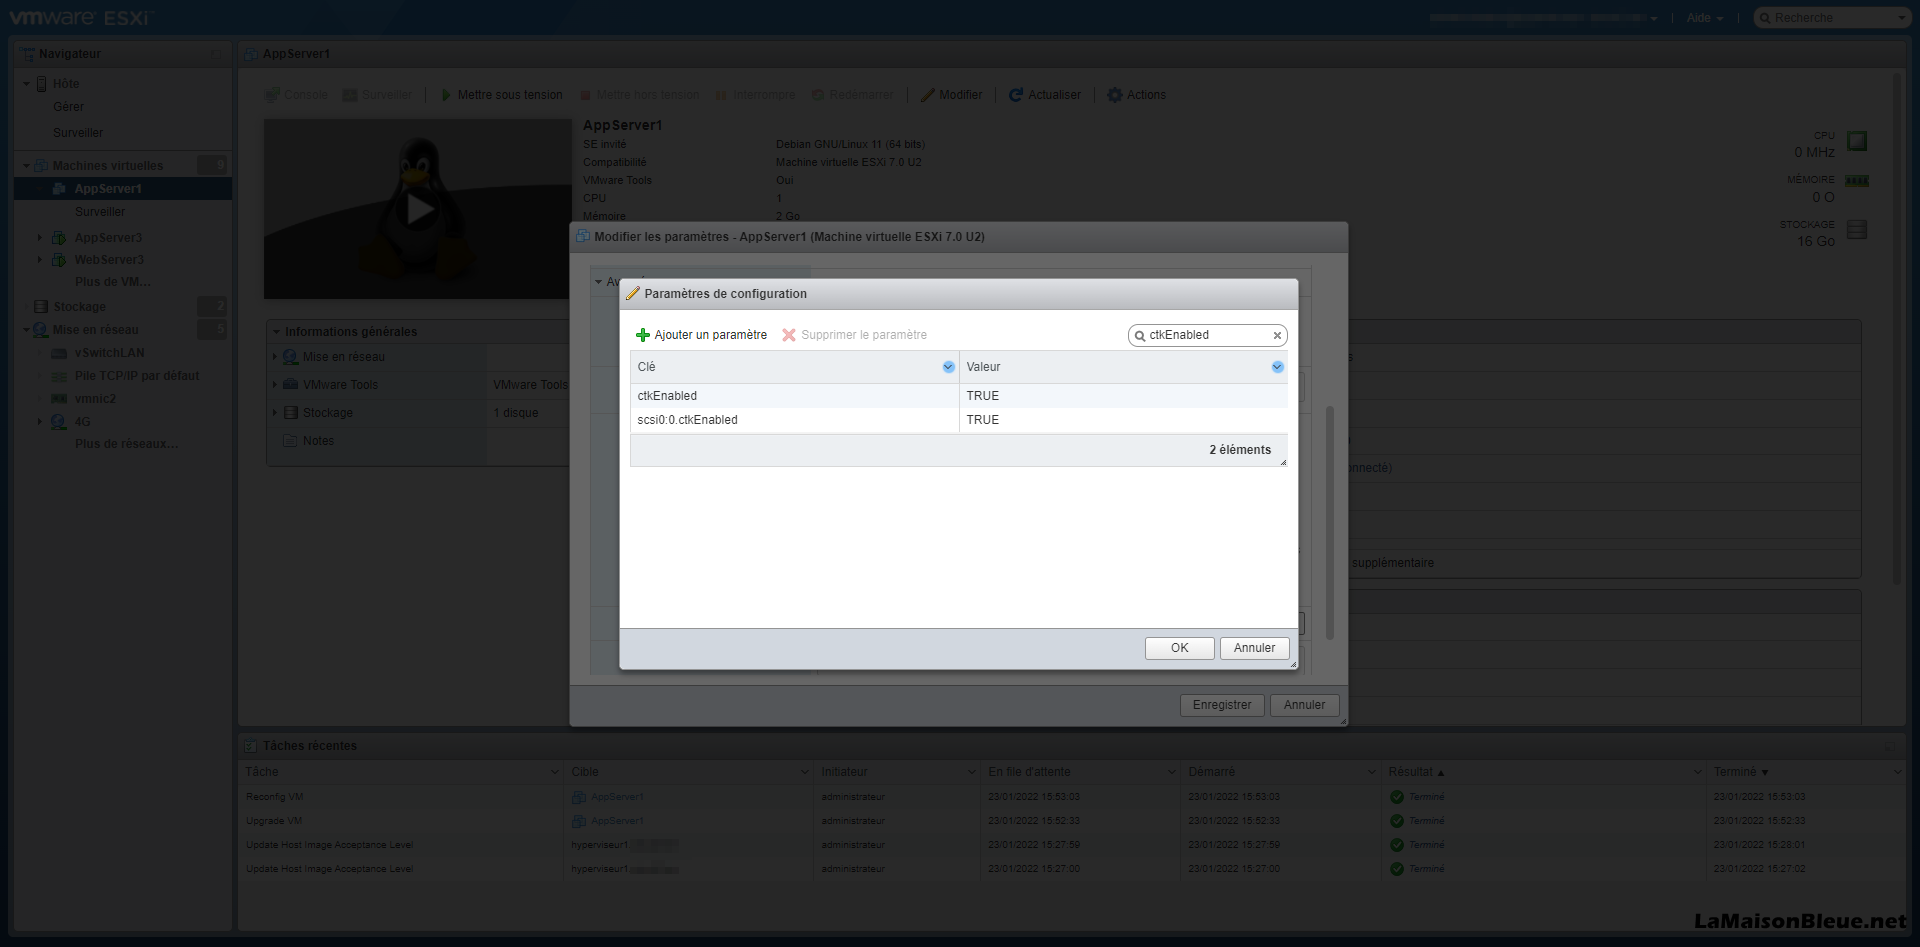
Task: Click the play button on VM console thumbnail
Action: pyautogui.click(x=418, y=209)
